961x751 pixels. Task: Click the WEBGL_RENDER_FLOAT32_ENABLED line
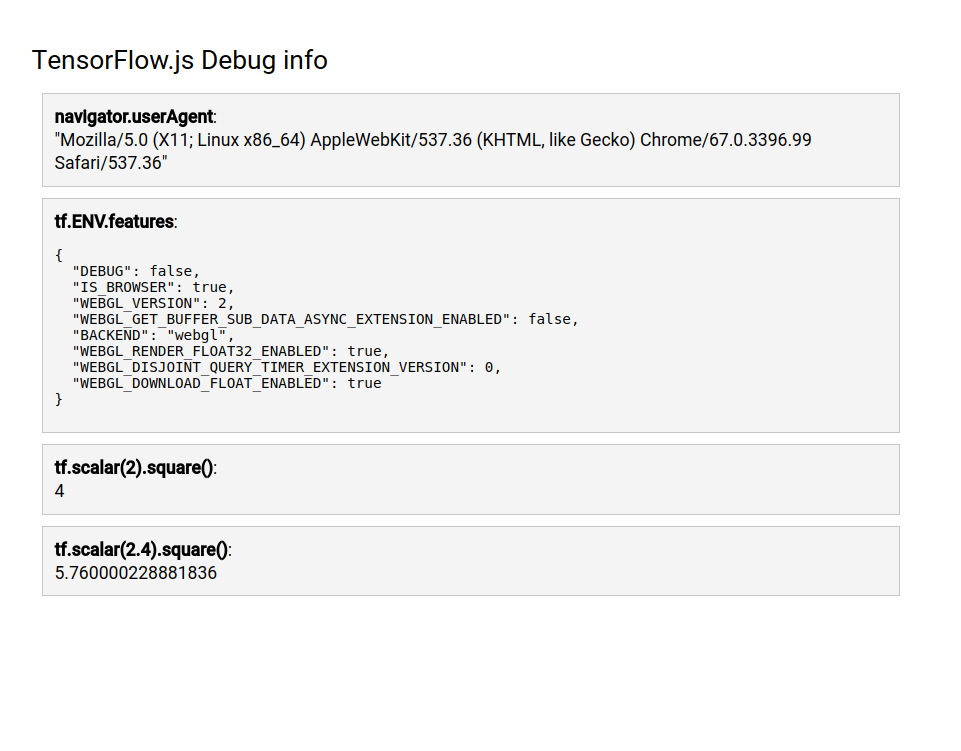tap(230, 351)
